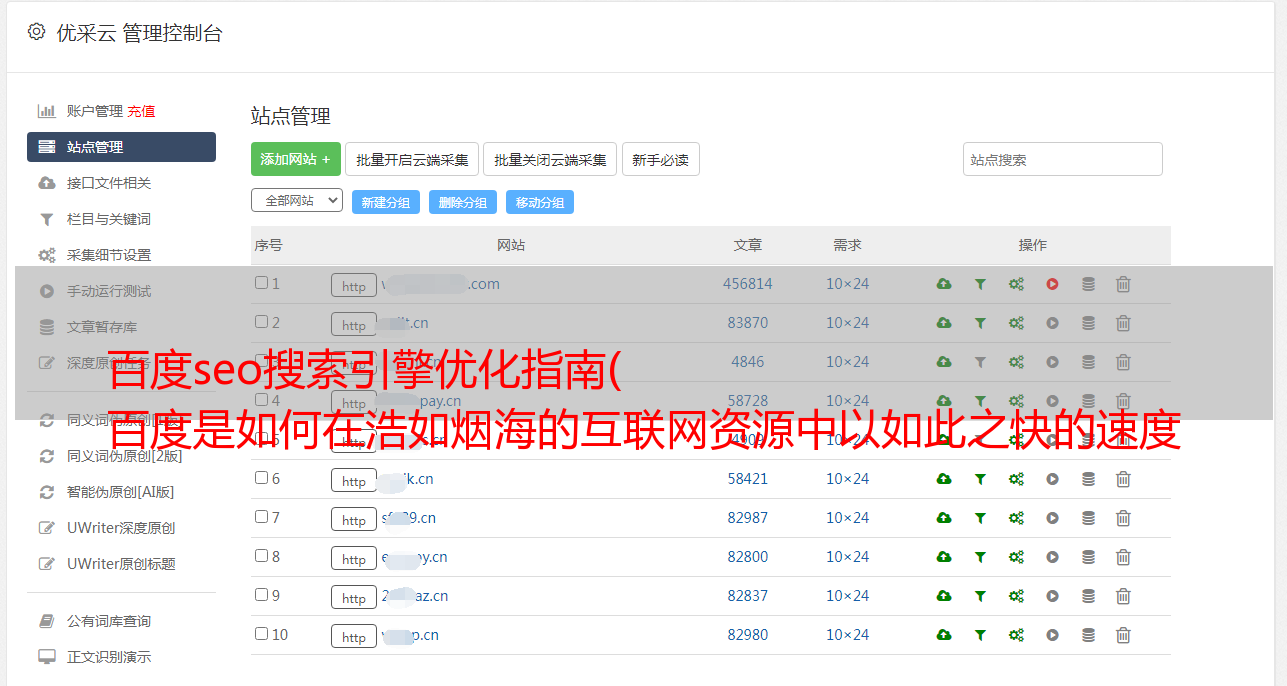Click the trash icon in row 2
This screenshot has width=1287, height=686.
[x=1123, y=323]
